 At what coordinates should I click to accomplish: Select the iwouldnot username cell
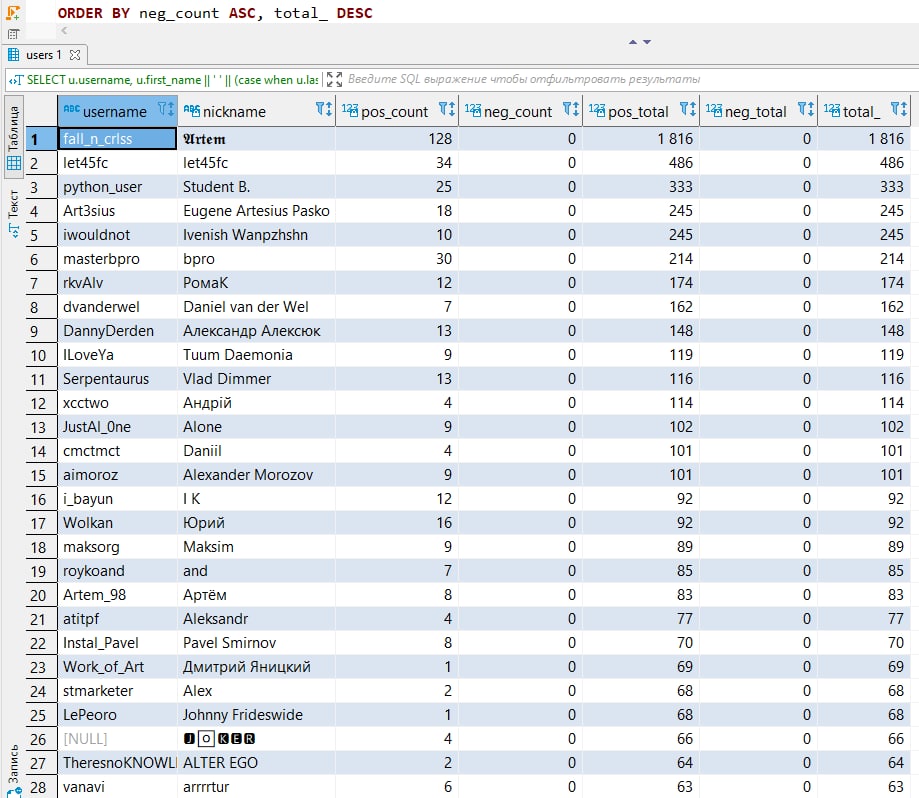(117, 235)
